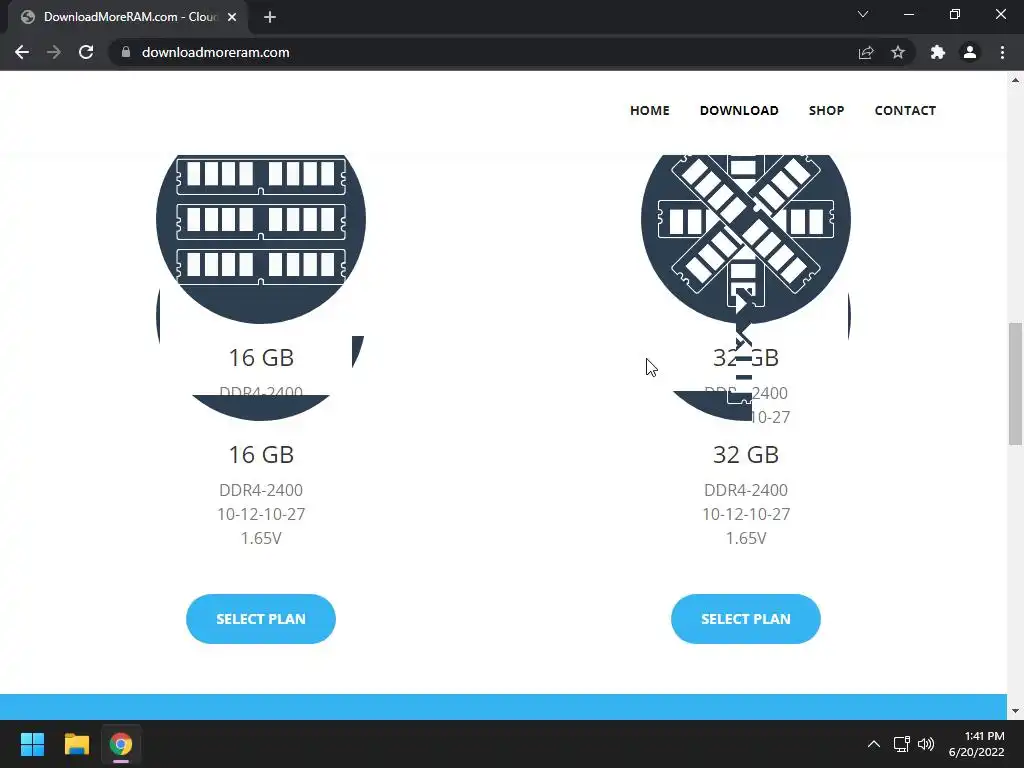Screen dimensions: 1024x768
Task: View site security lock info
Action: coord(126,52)
